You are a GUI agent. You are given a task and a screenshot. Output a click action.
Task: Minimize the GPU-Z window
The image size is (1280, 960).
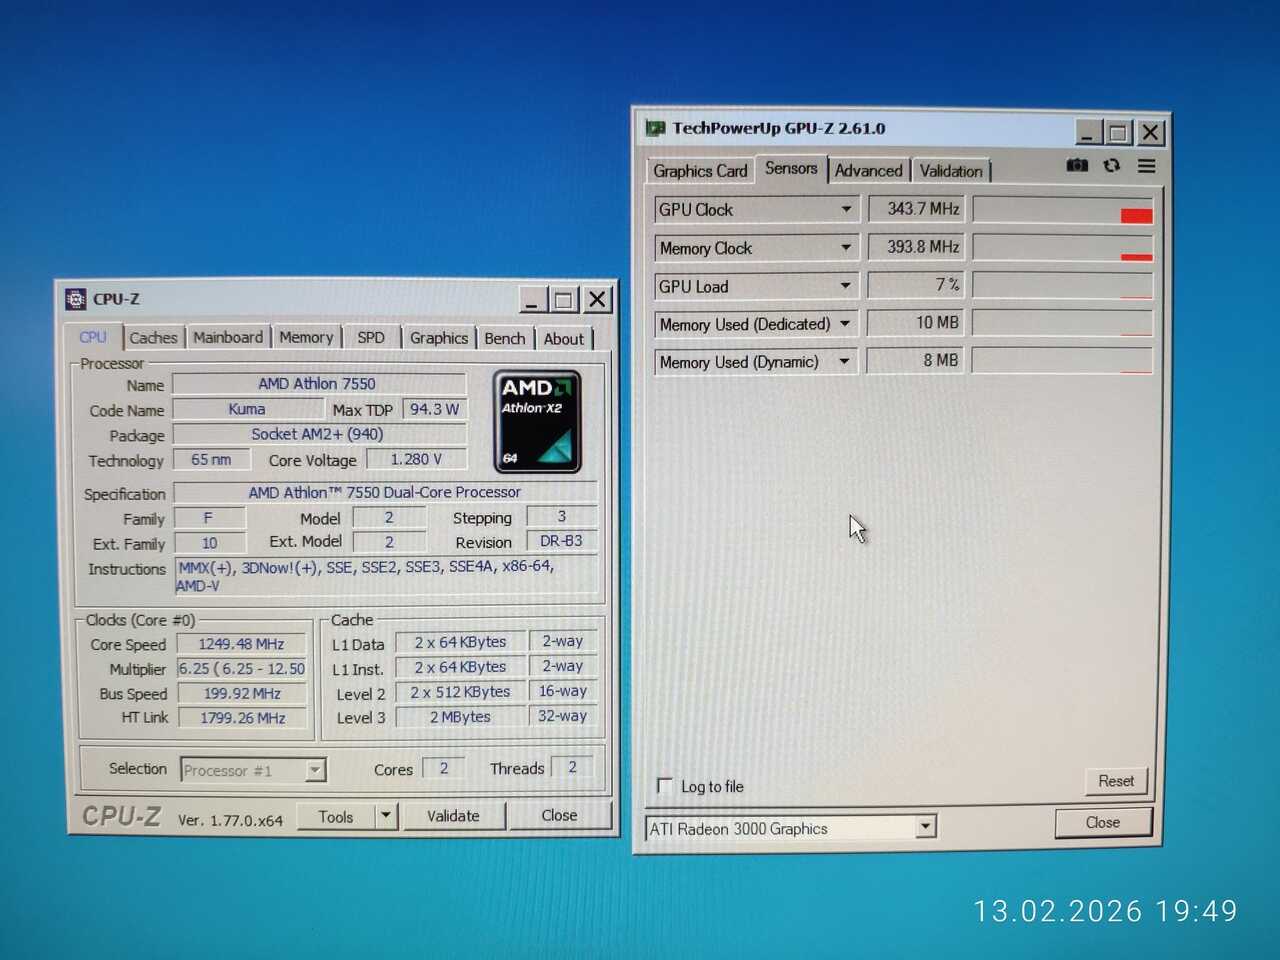pos(1089,132)
